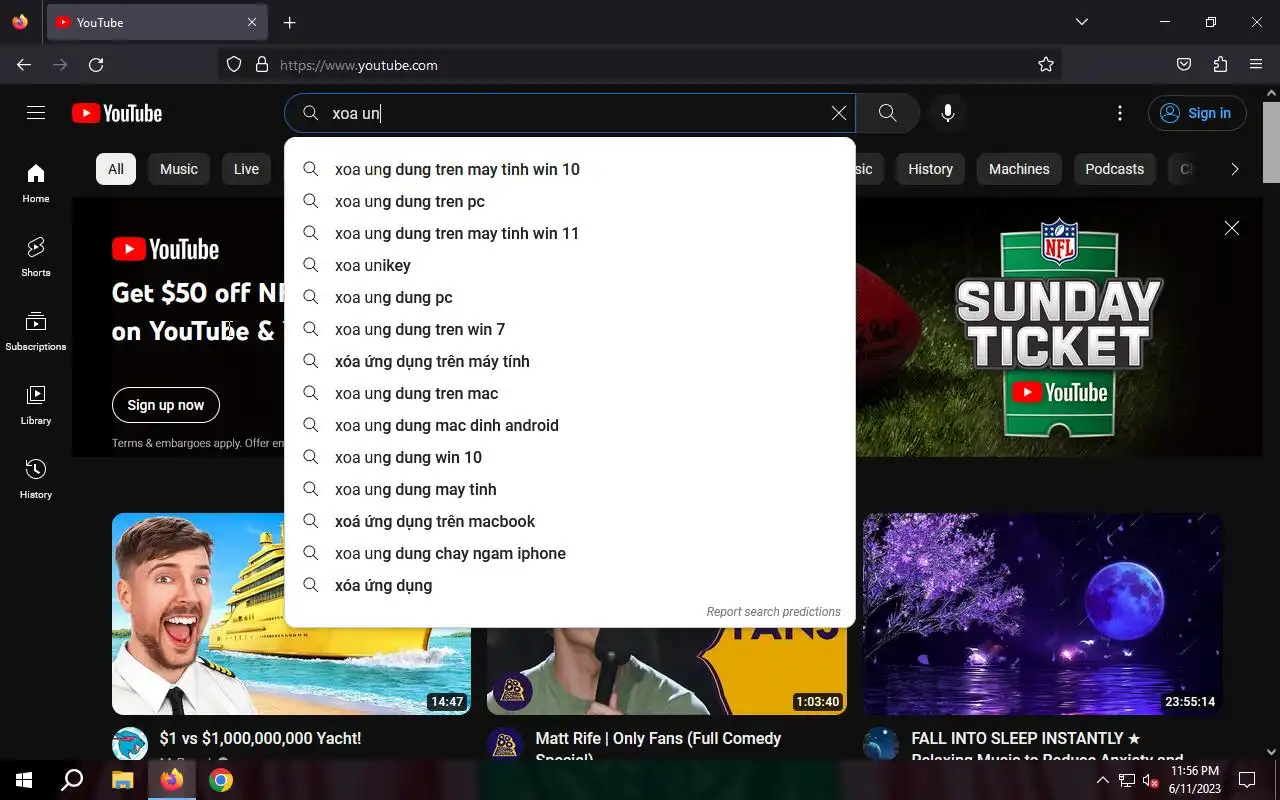Open Library in the sidebar
The height and width of the screenshot is (800, 1280).
[36, 405]
